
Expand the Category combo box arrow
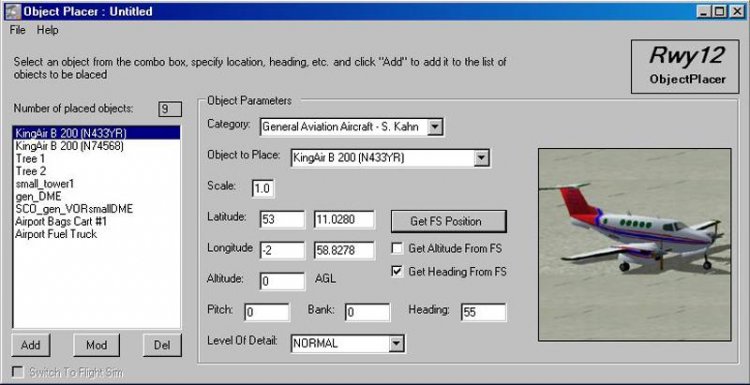(435, 127)
